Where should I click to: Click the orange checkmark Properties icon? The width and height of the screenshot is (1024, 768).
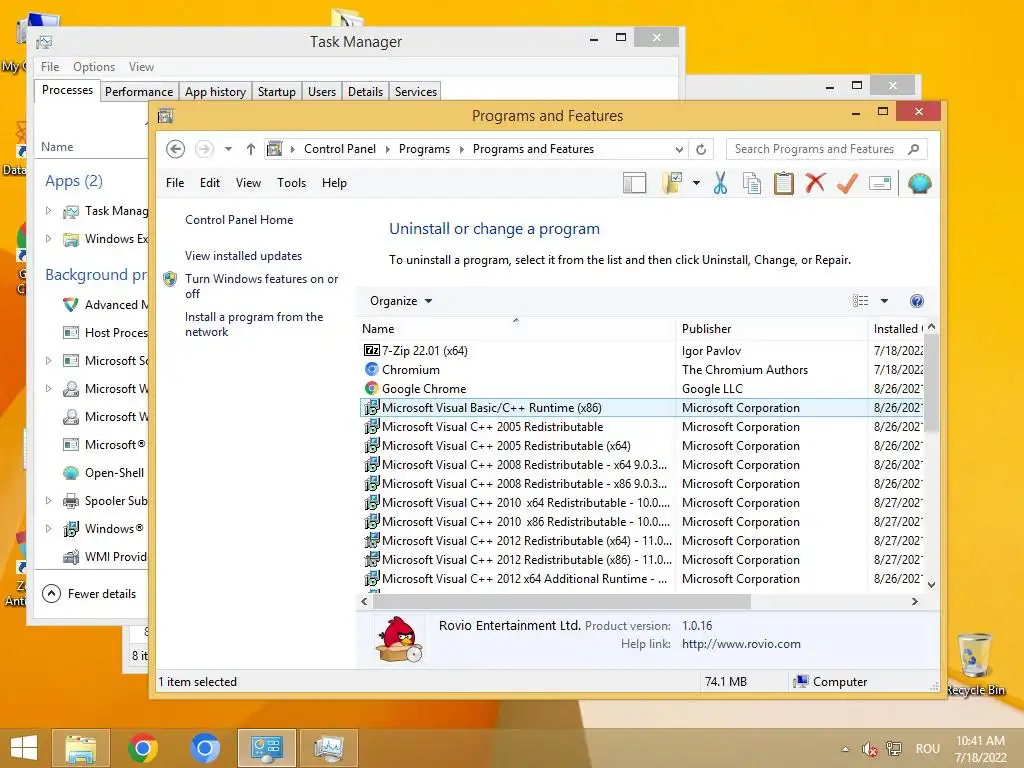tap(847, 184)
